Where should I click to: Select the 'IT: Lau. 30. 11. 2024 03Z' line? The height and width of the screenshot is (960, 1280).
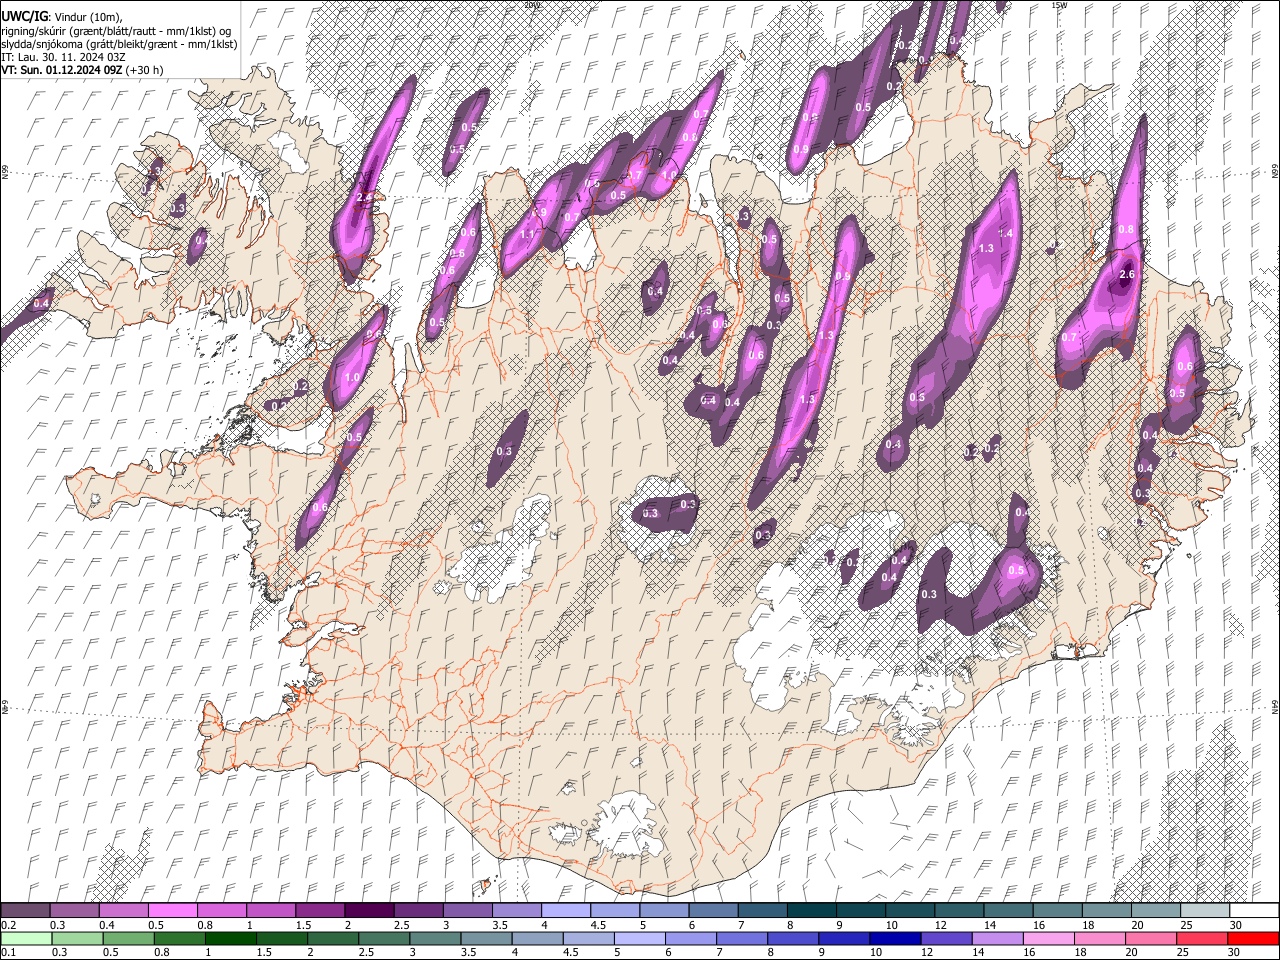click(x=62, y=57)
